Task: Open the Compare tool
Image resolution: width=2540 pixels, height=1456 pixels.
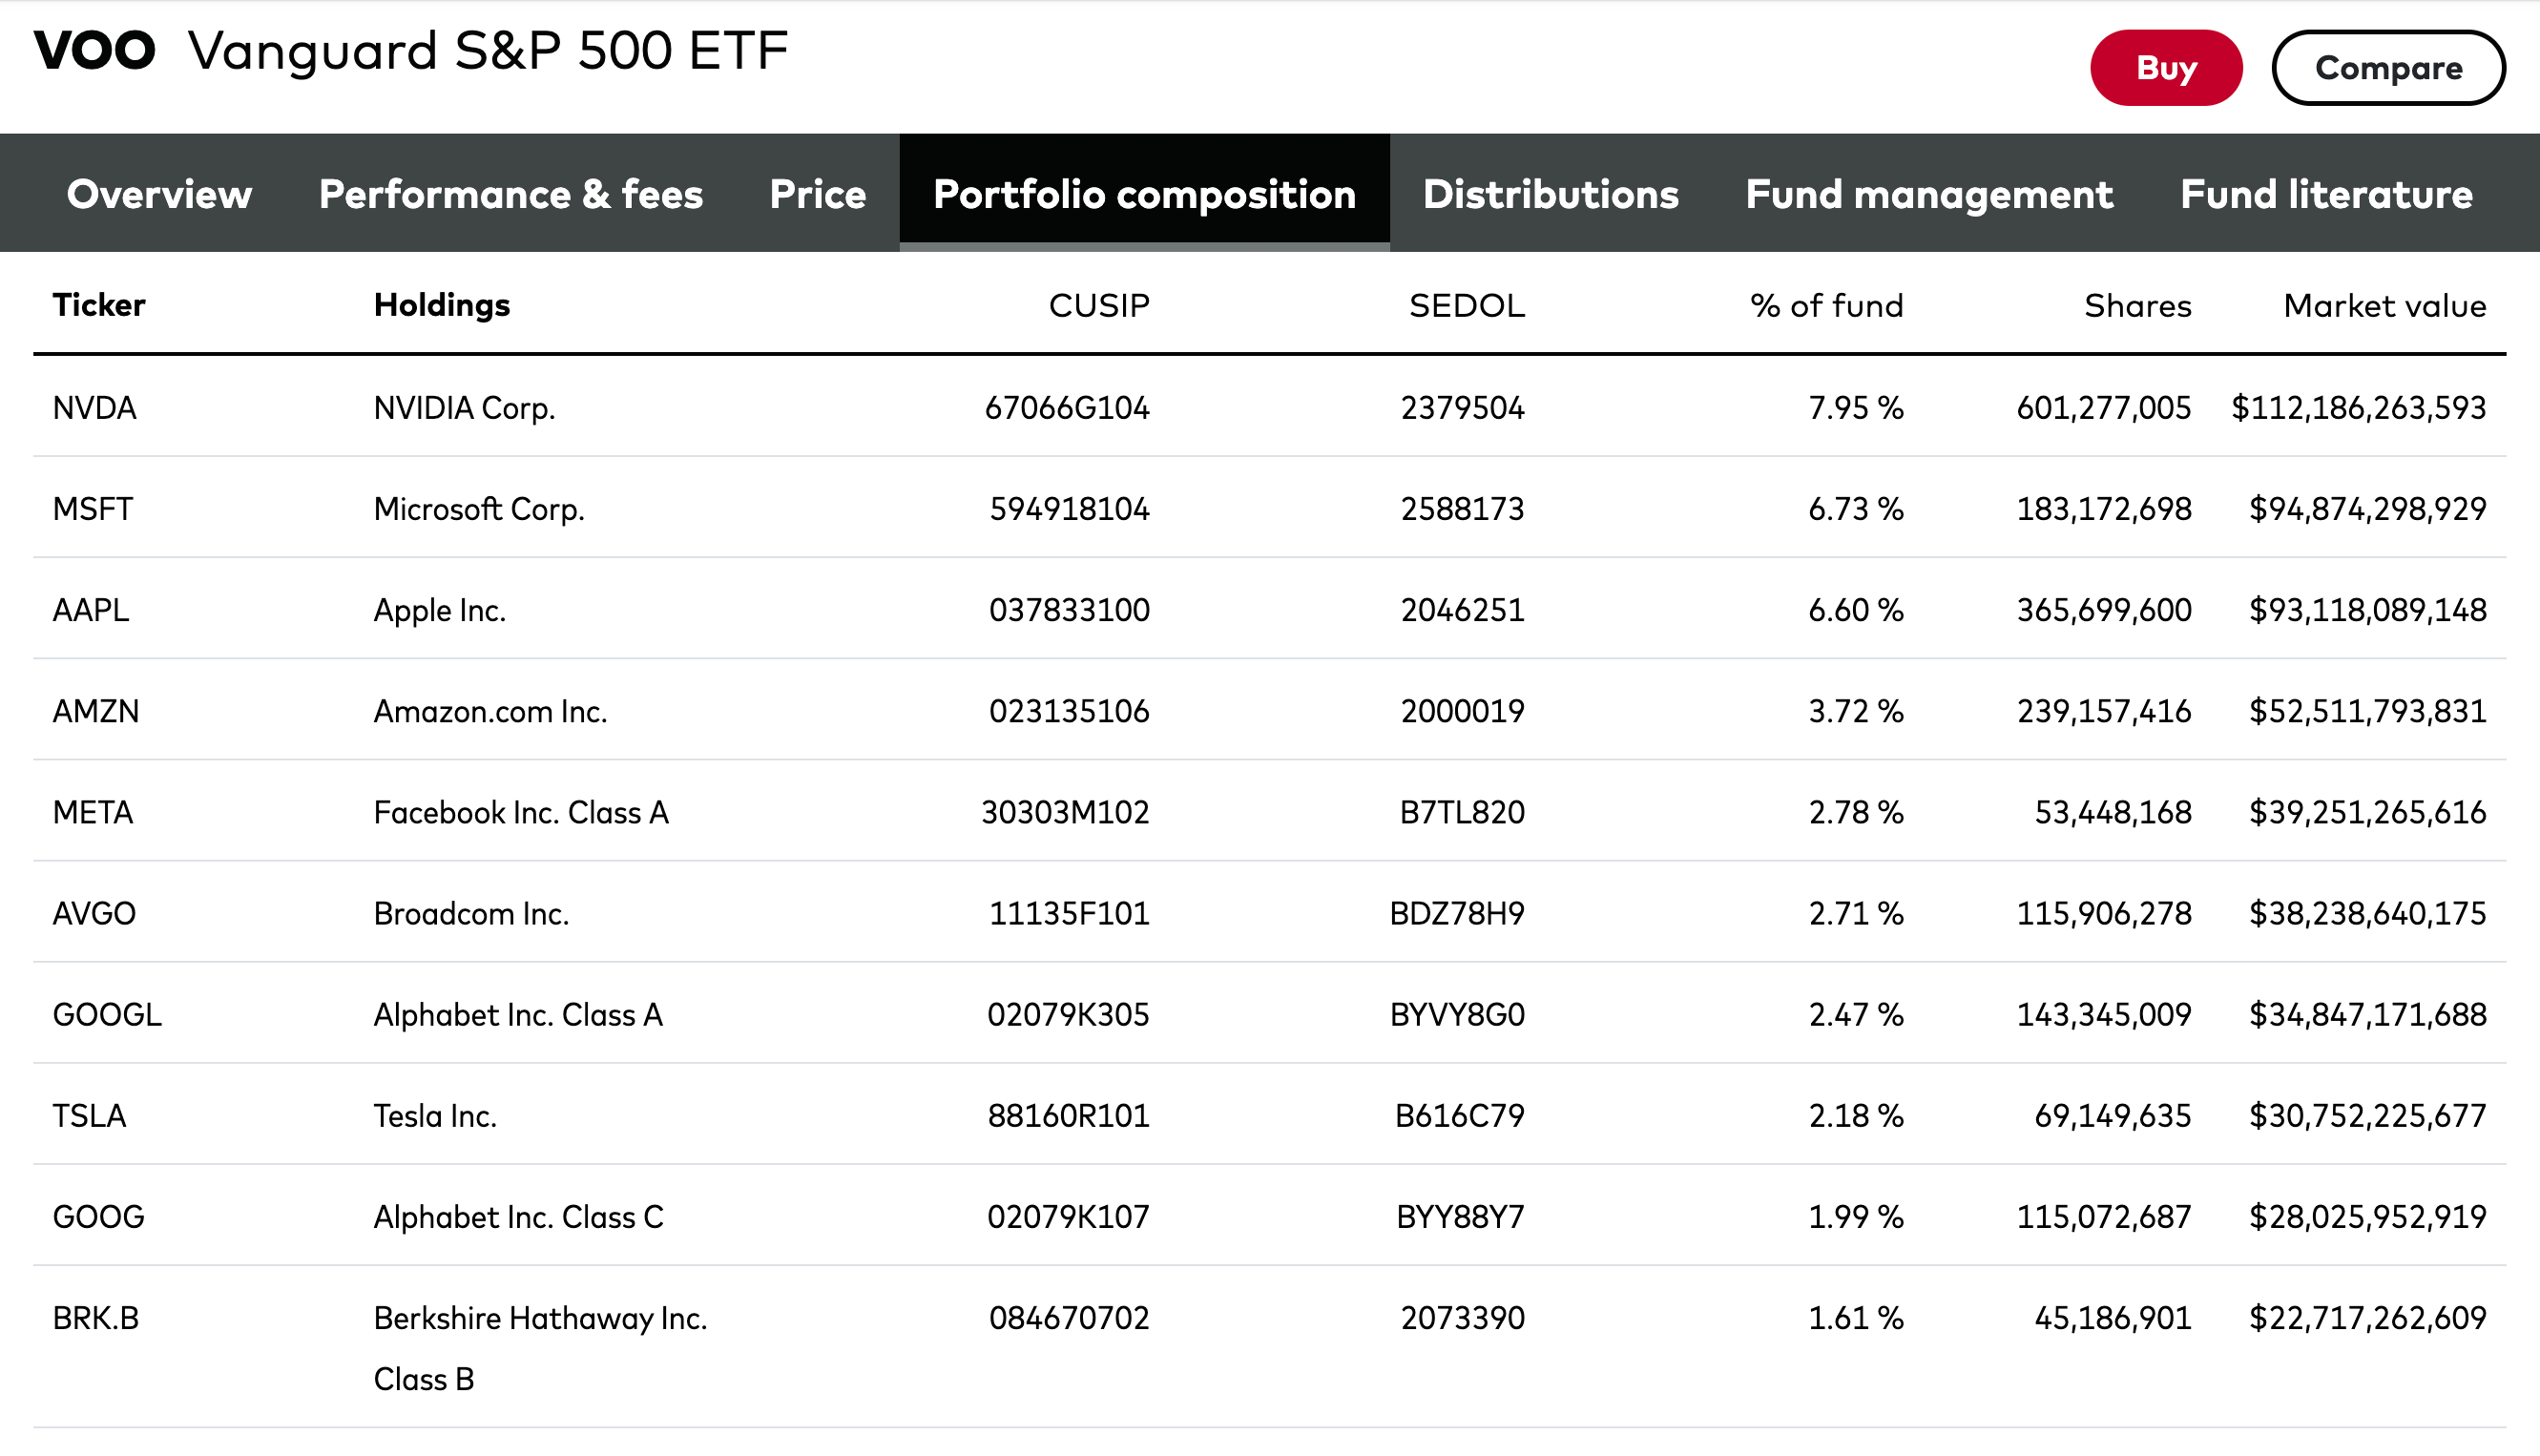Action: (2389, 68)
